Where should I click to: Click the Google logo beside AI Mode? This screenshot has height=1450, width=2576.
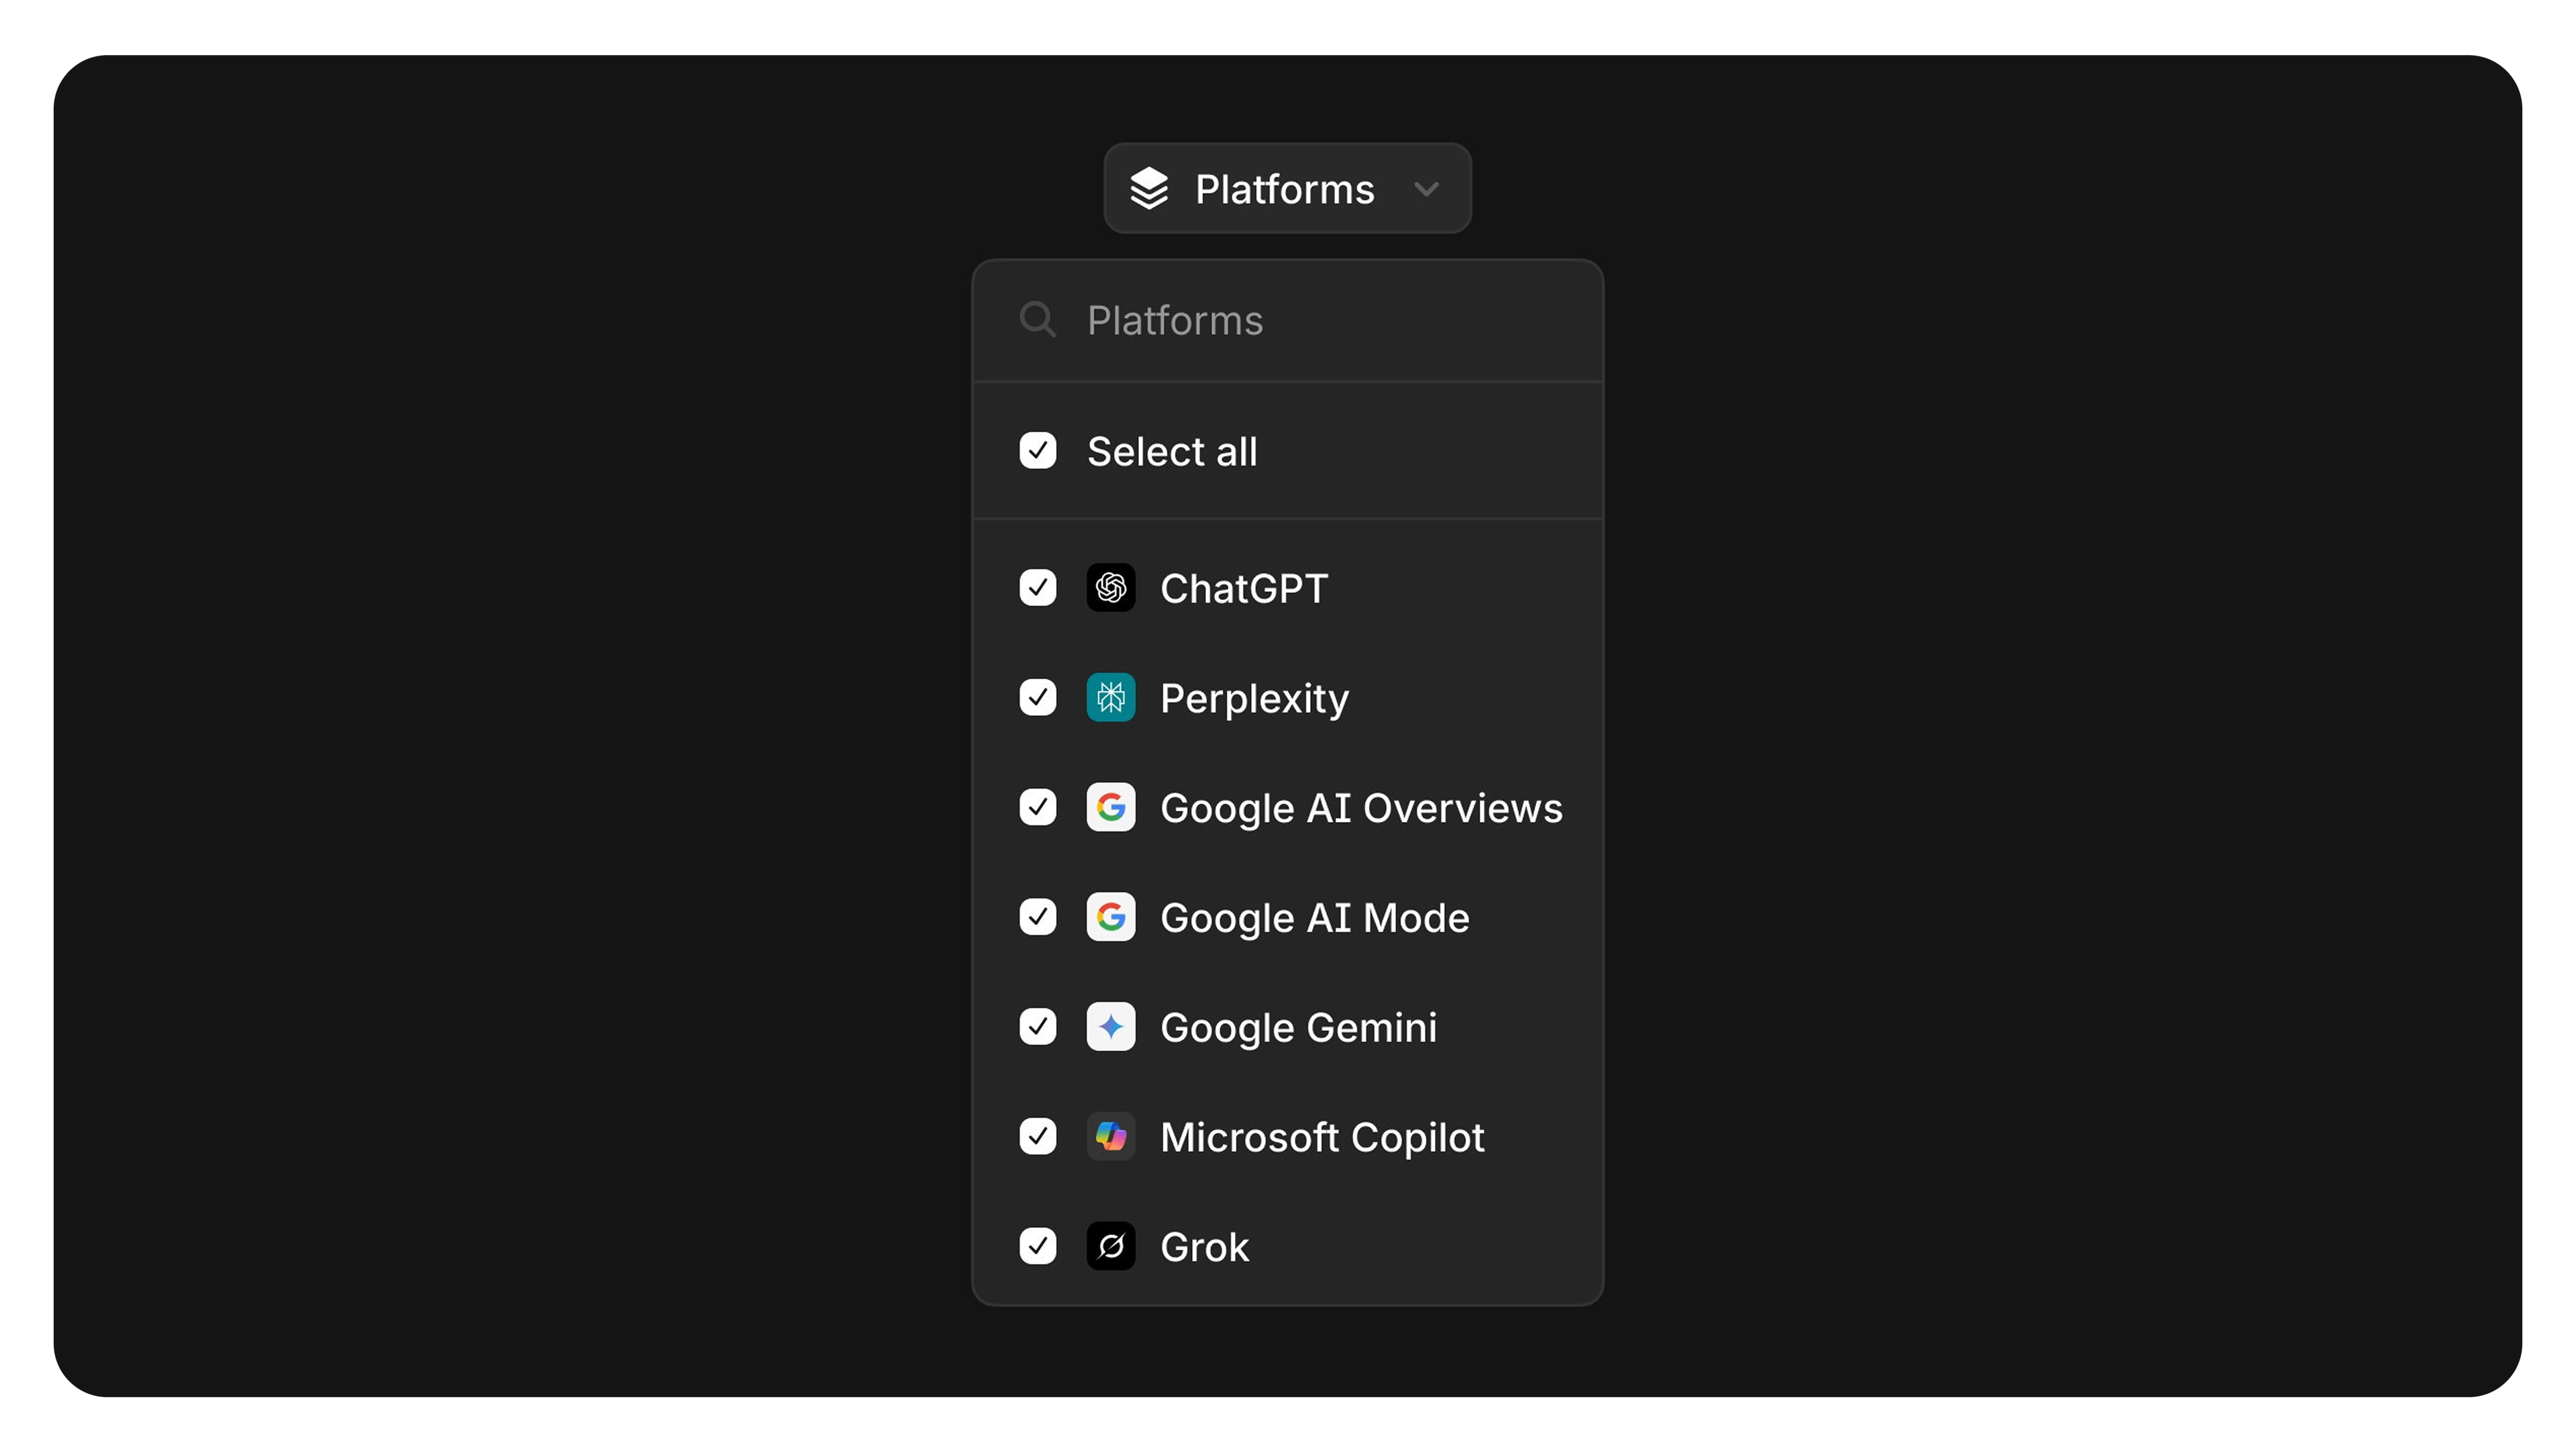click(1110, 917)
